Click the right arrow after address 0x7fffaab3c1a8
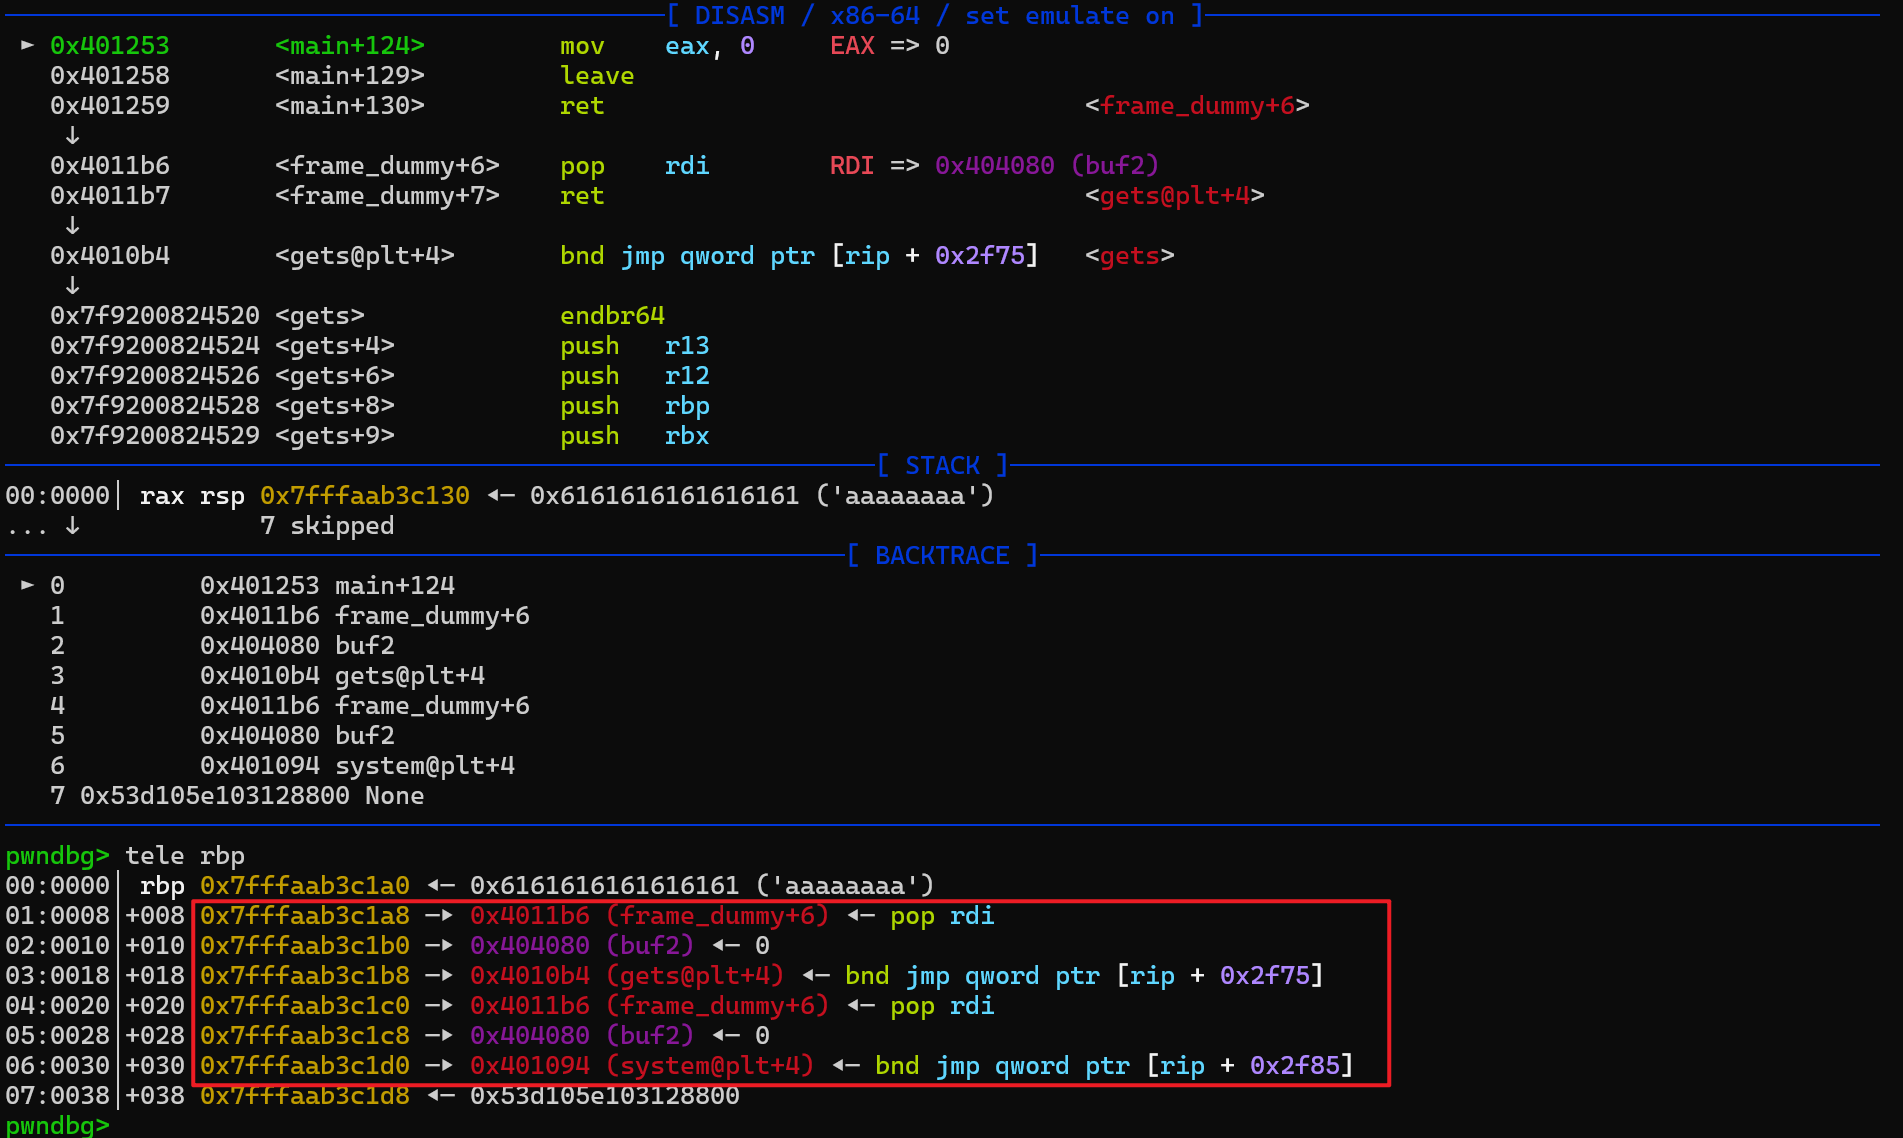1903x1138 pixels. (x=439, y=915)
